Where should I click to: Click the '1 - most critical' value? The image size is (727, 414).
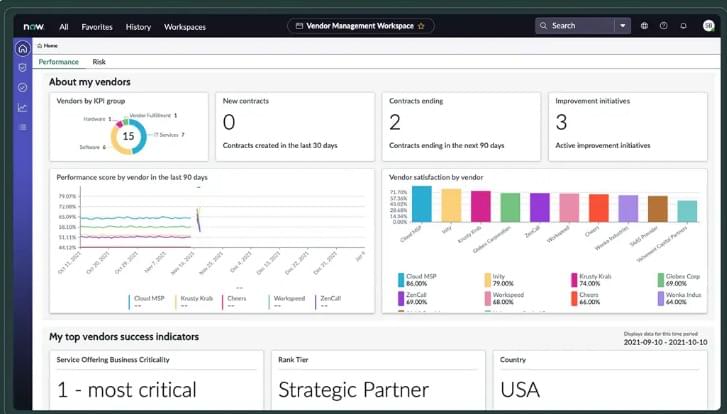127,390
